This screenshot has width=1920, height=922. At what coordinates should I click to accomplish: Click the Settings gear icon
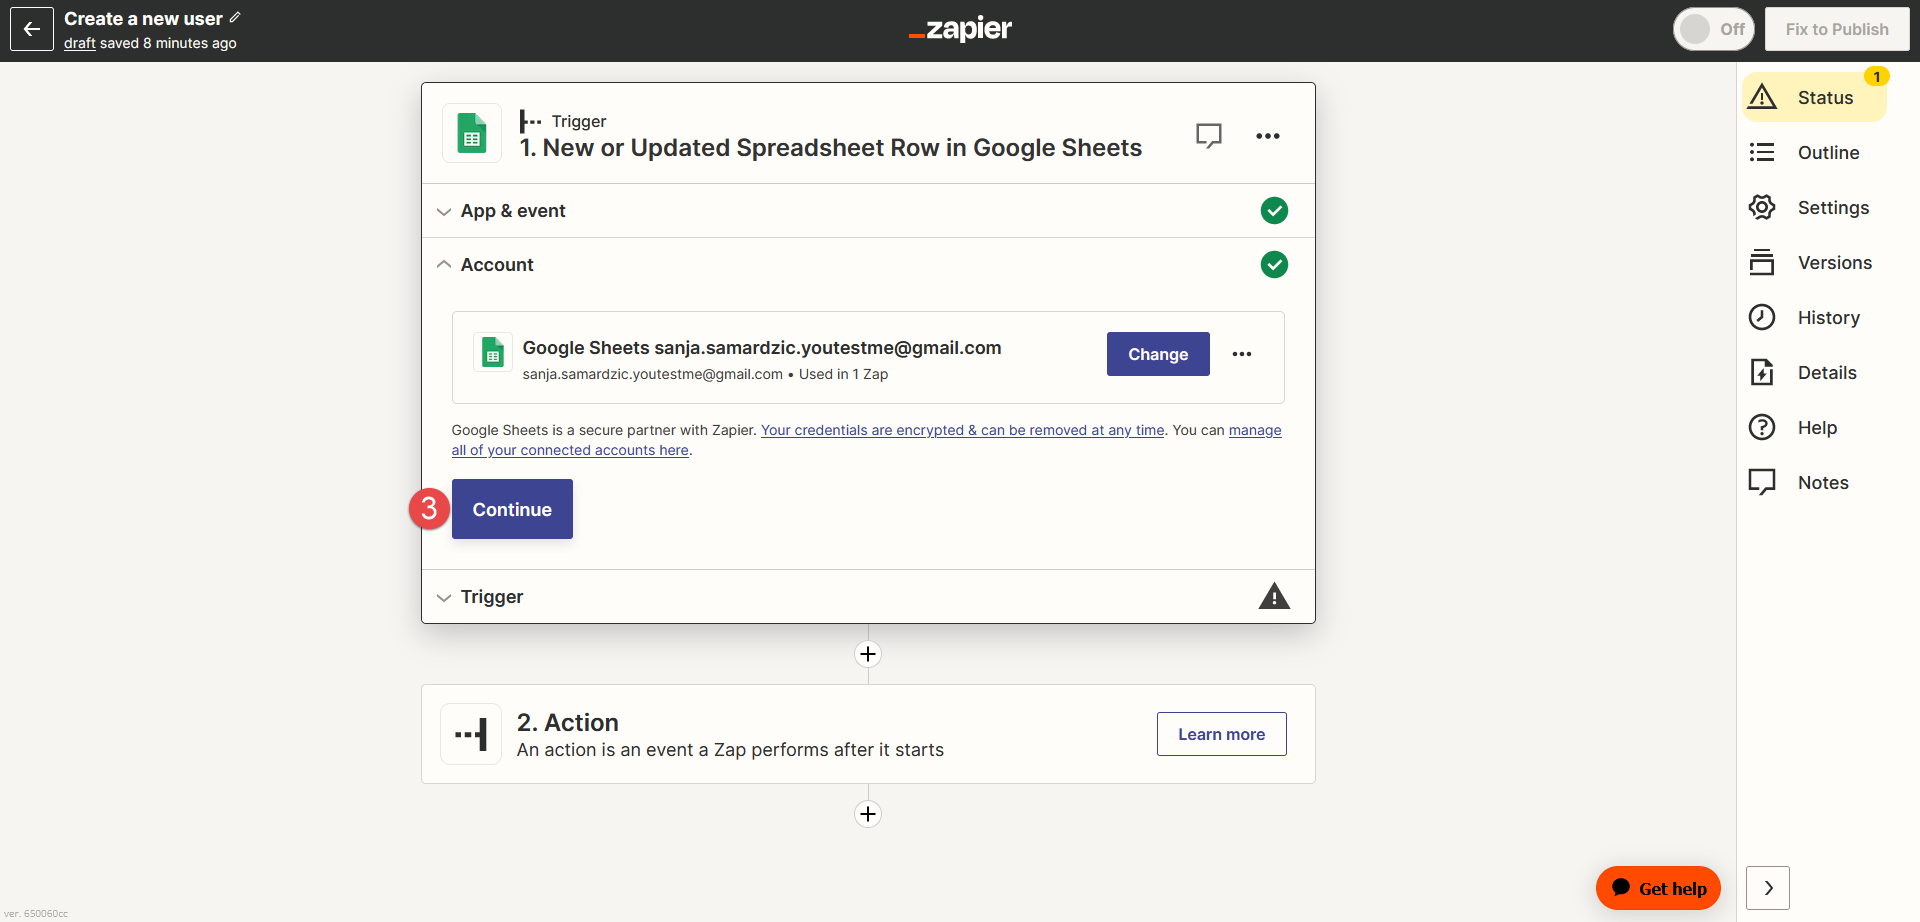tap(1762, 207)
